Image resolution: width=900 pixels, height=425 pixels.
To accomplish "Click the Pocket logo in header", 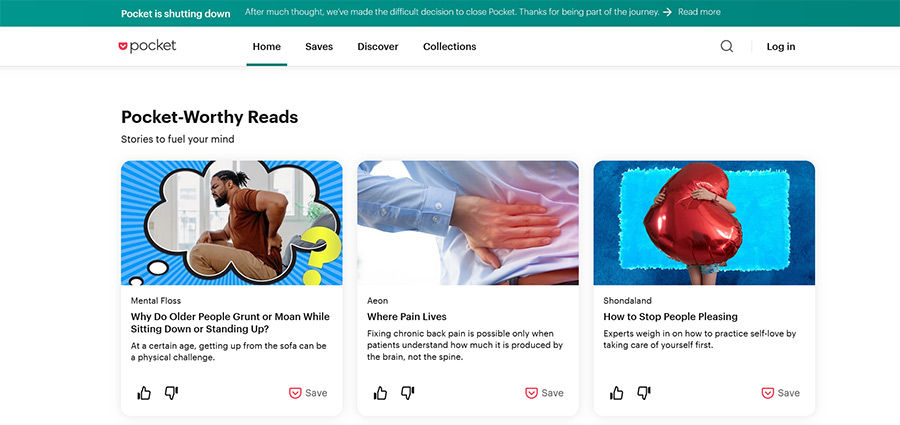I will click(x=147, y=47).
